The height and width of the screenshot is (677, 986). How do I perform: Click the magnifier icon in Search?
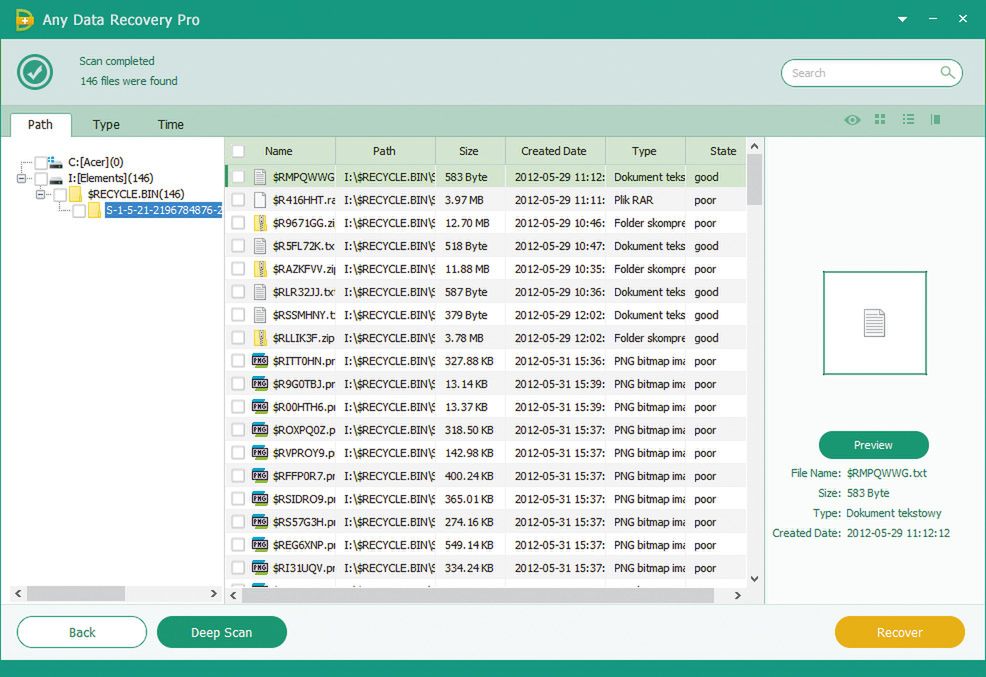(x=947, y=73)
